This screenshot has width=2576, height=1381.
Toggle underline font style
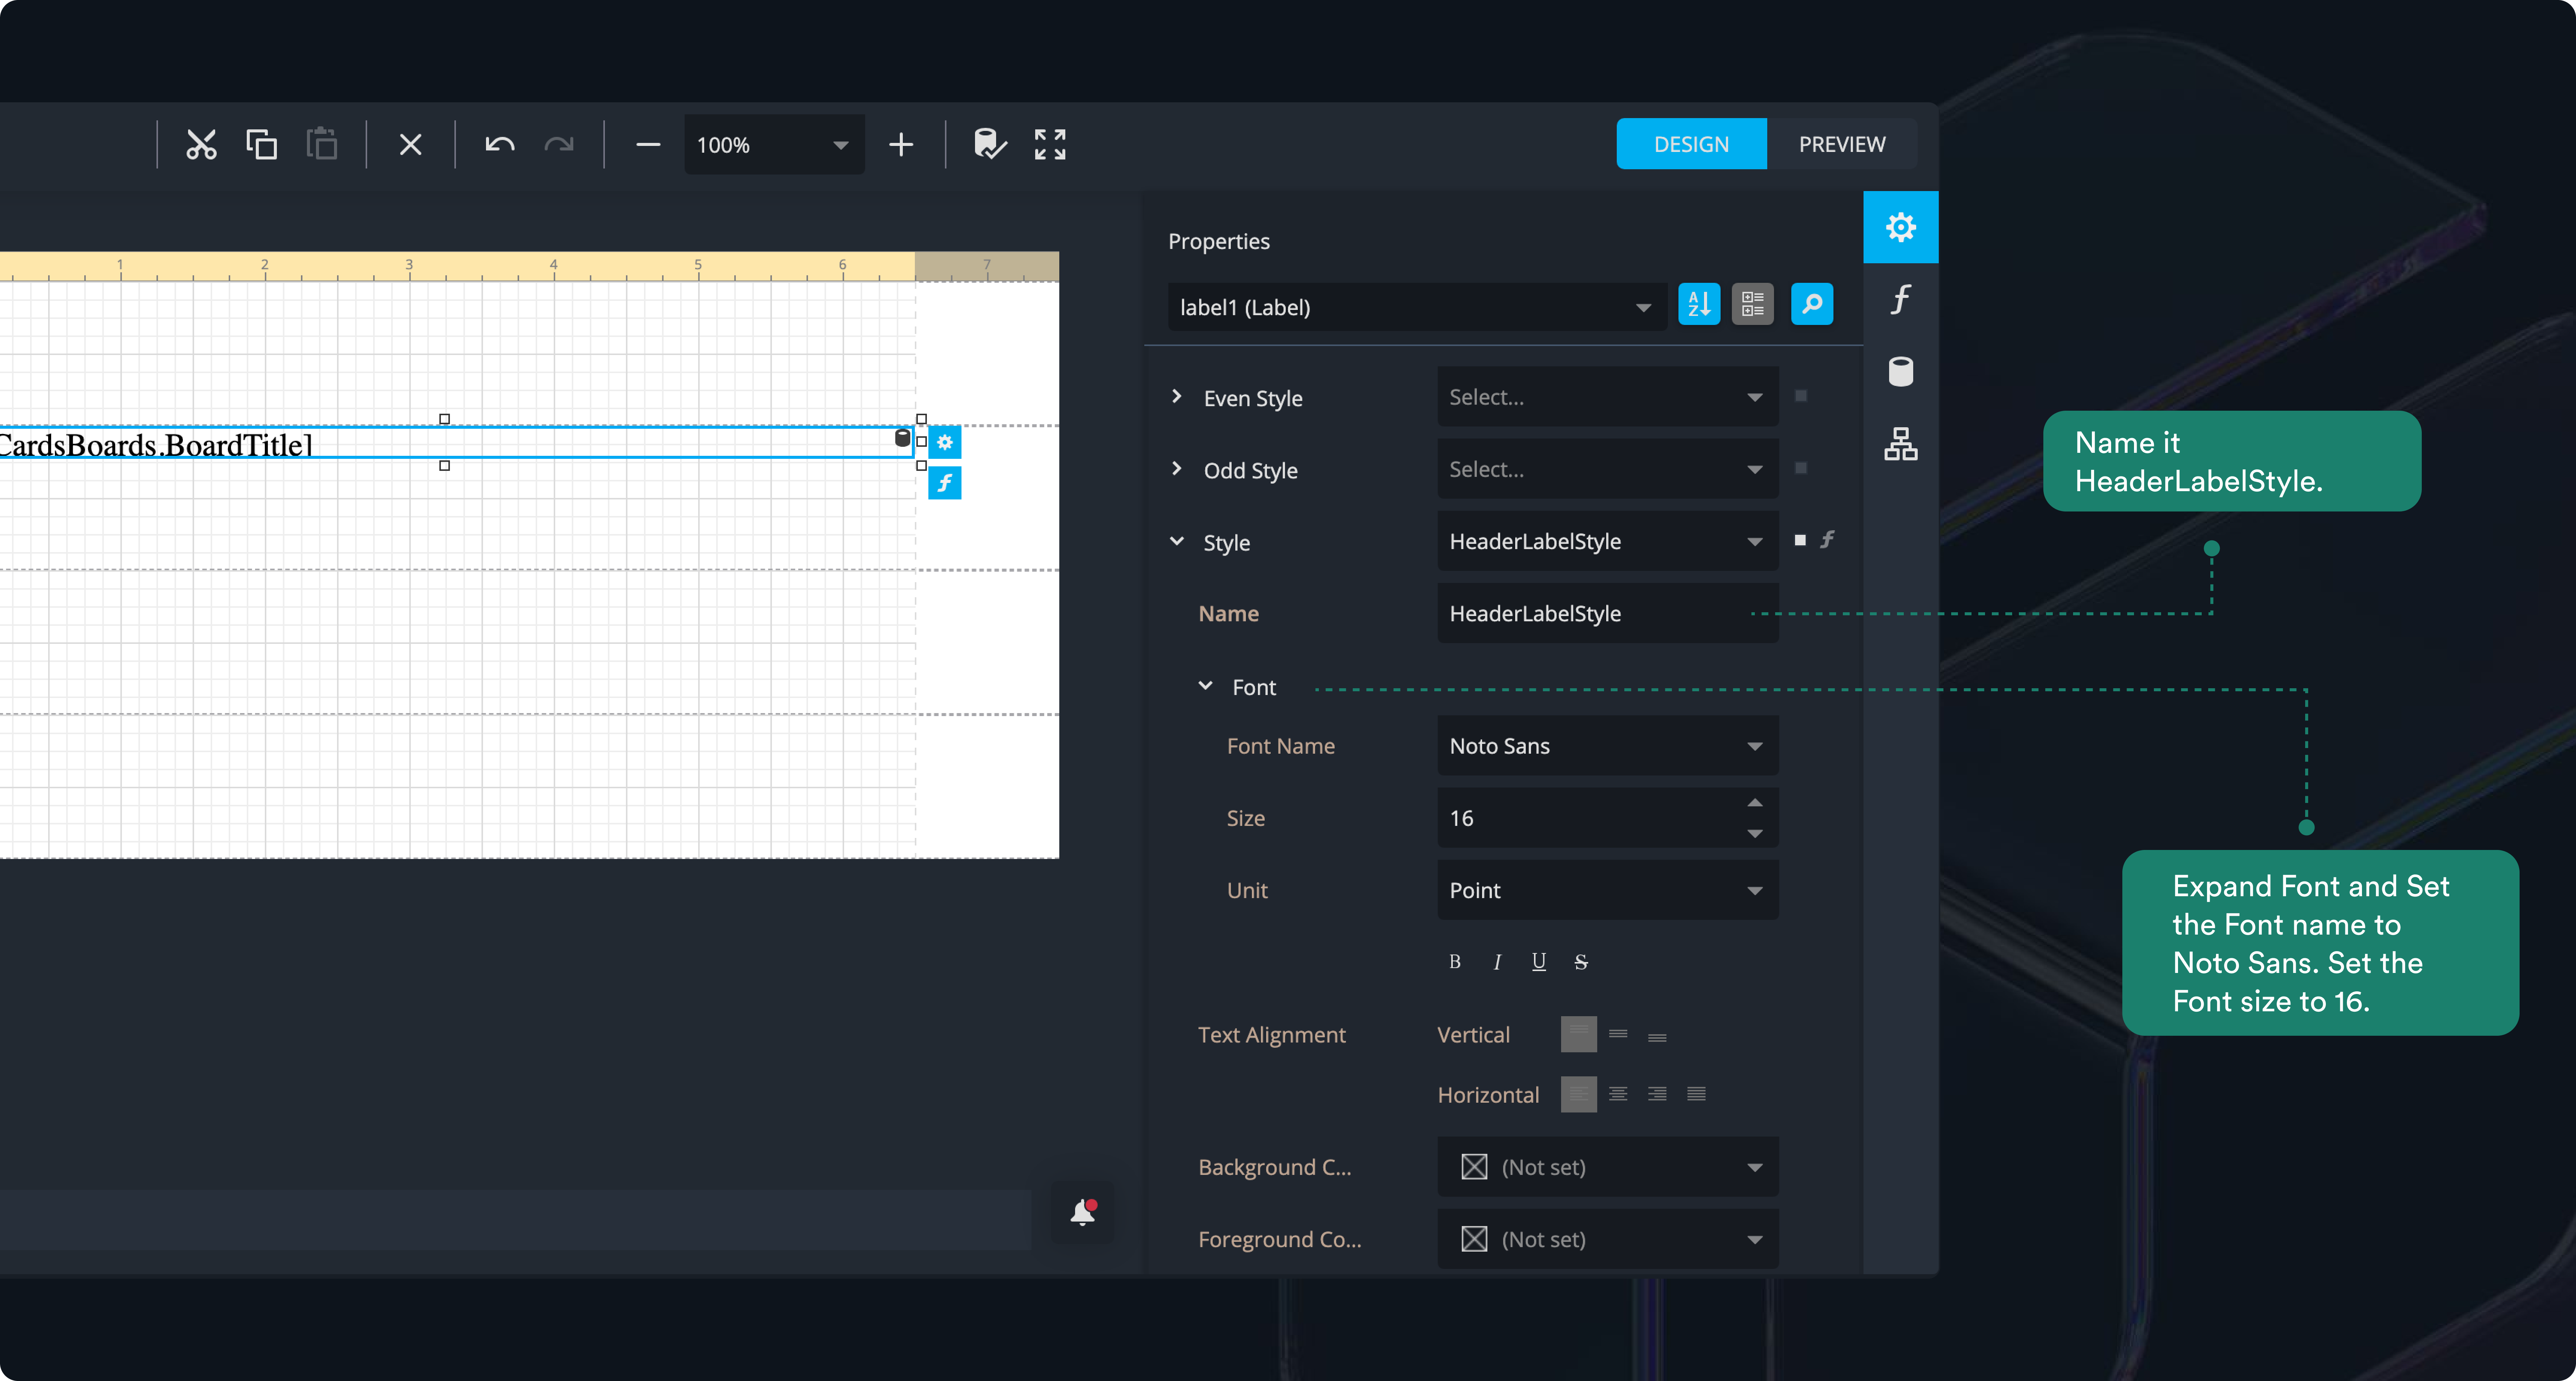1538,962
